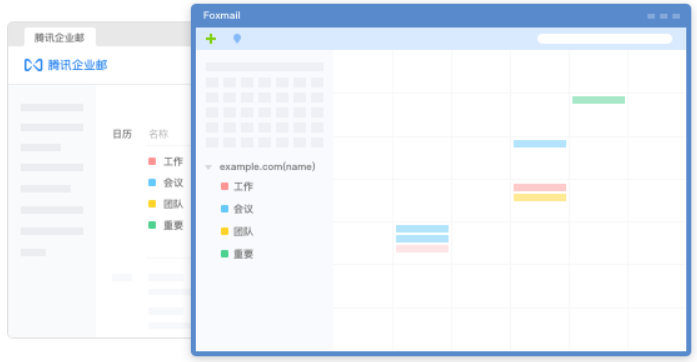Image resolution: width=697 pixels, height=362 pixels.
Task: Click the blue location pin icon
Action: click(x=237, y=39)
